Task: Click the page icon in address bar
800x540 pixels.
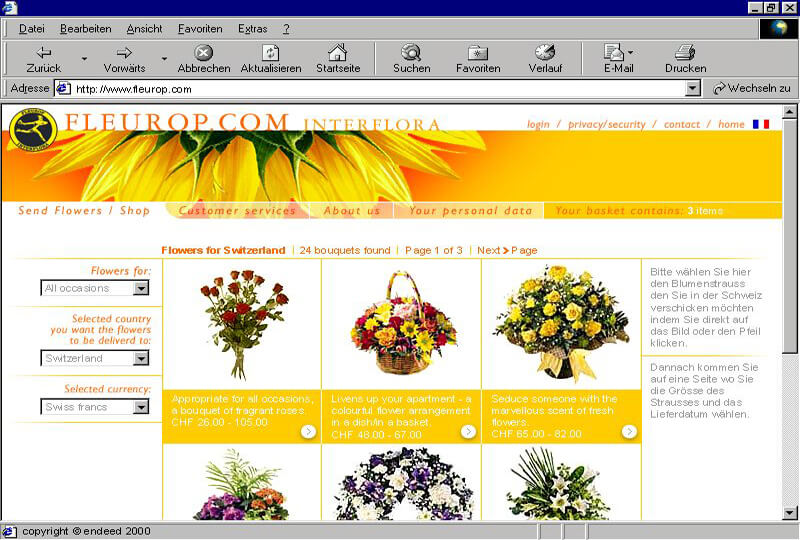Action: [63, 88]
